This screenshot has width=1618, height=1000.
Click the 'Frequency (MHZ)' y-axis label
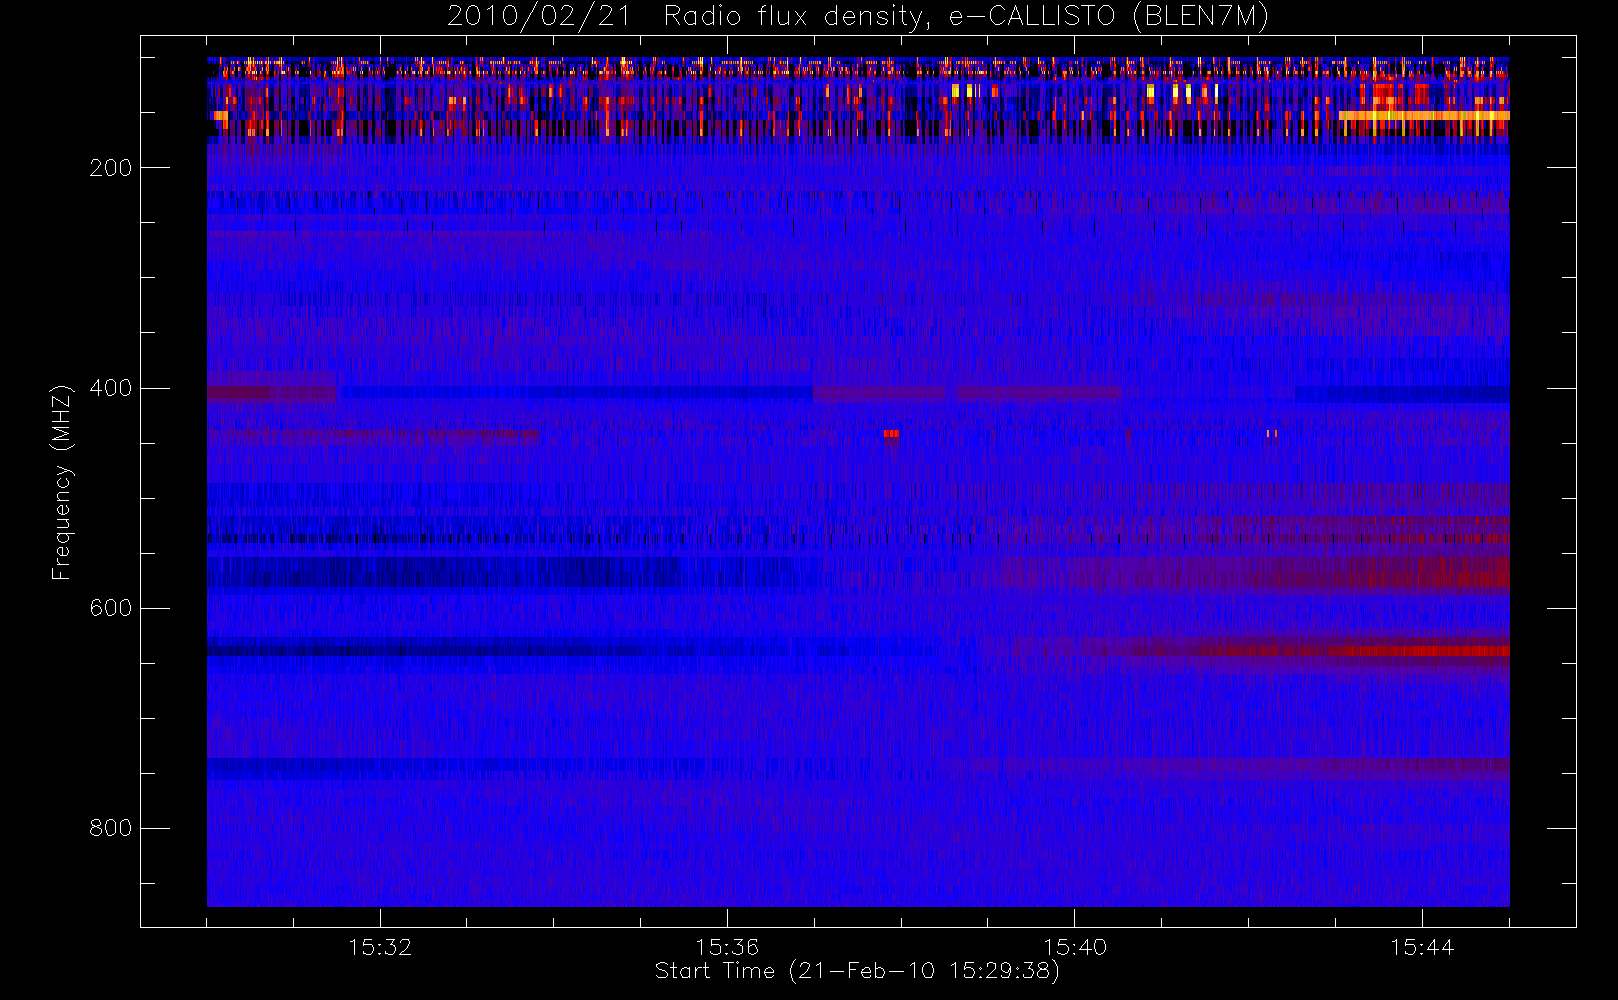[62, 483]
